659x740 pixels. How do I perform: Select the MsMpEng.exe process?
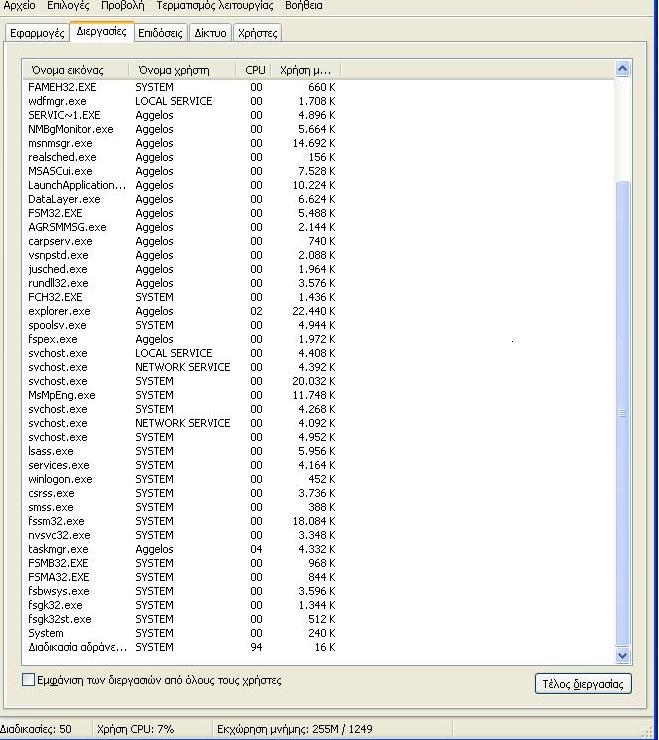pyautogui.click(x=181, y=395)
